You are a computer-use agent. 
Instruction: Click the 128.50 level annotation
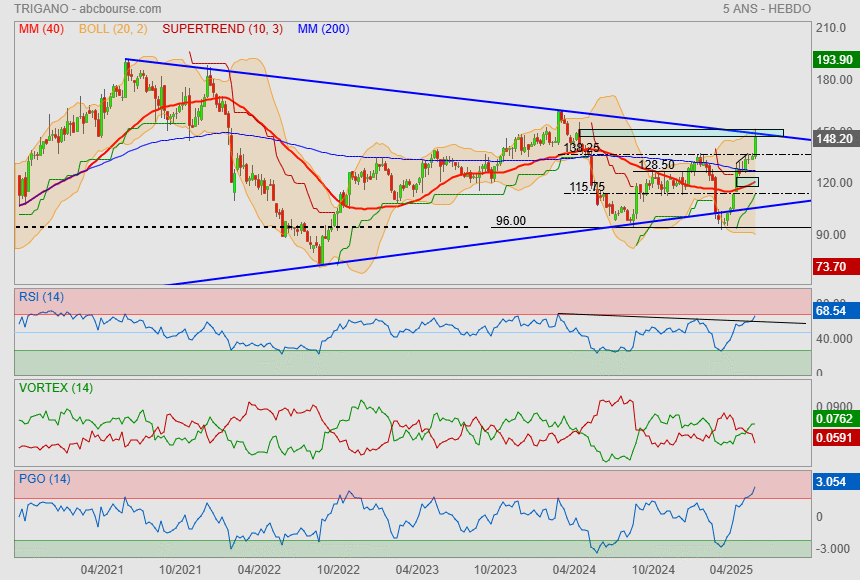[x=657, y=165]
